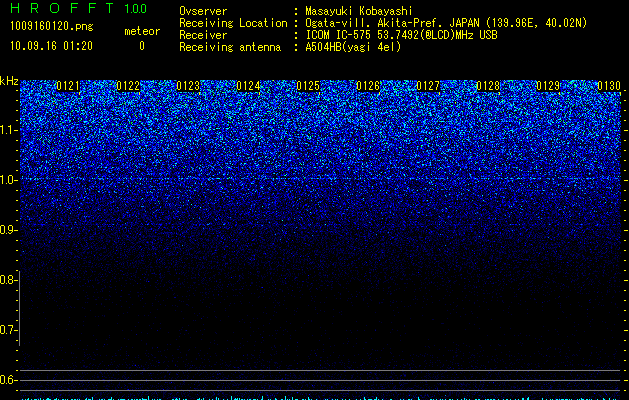The width and height of the screenshot is (629, 400).
Task: Click the 0127 time marker
Action: [428, 86]
